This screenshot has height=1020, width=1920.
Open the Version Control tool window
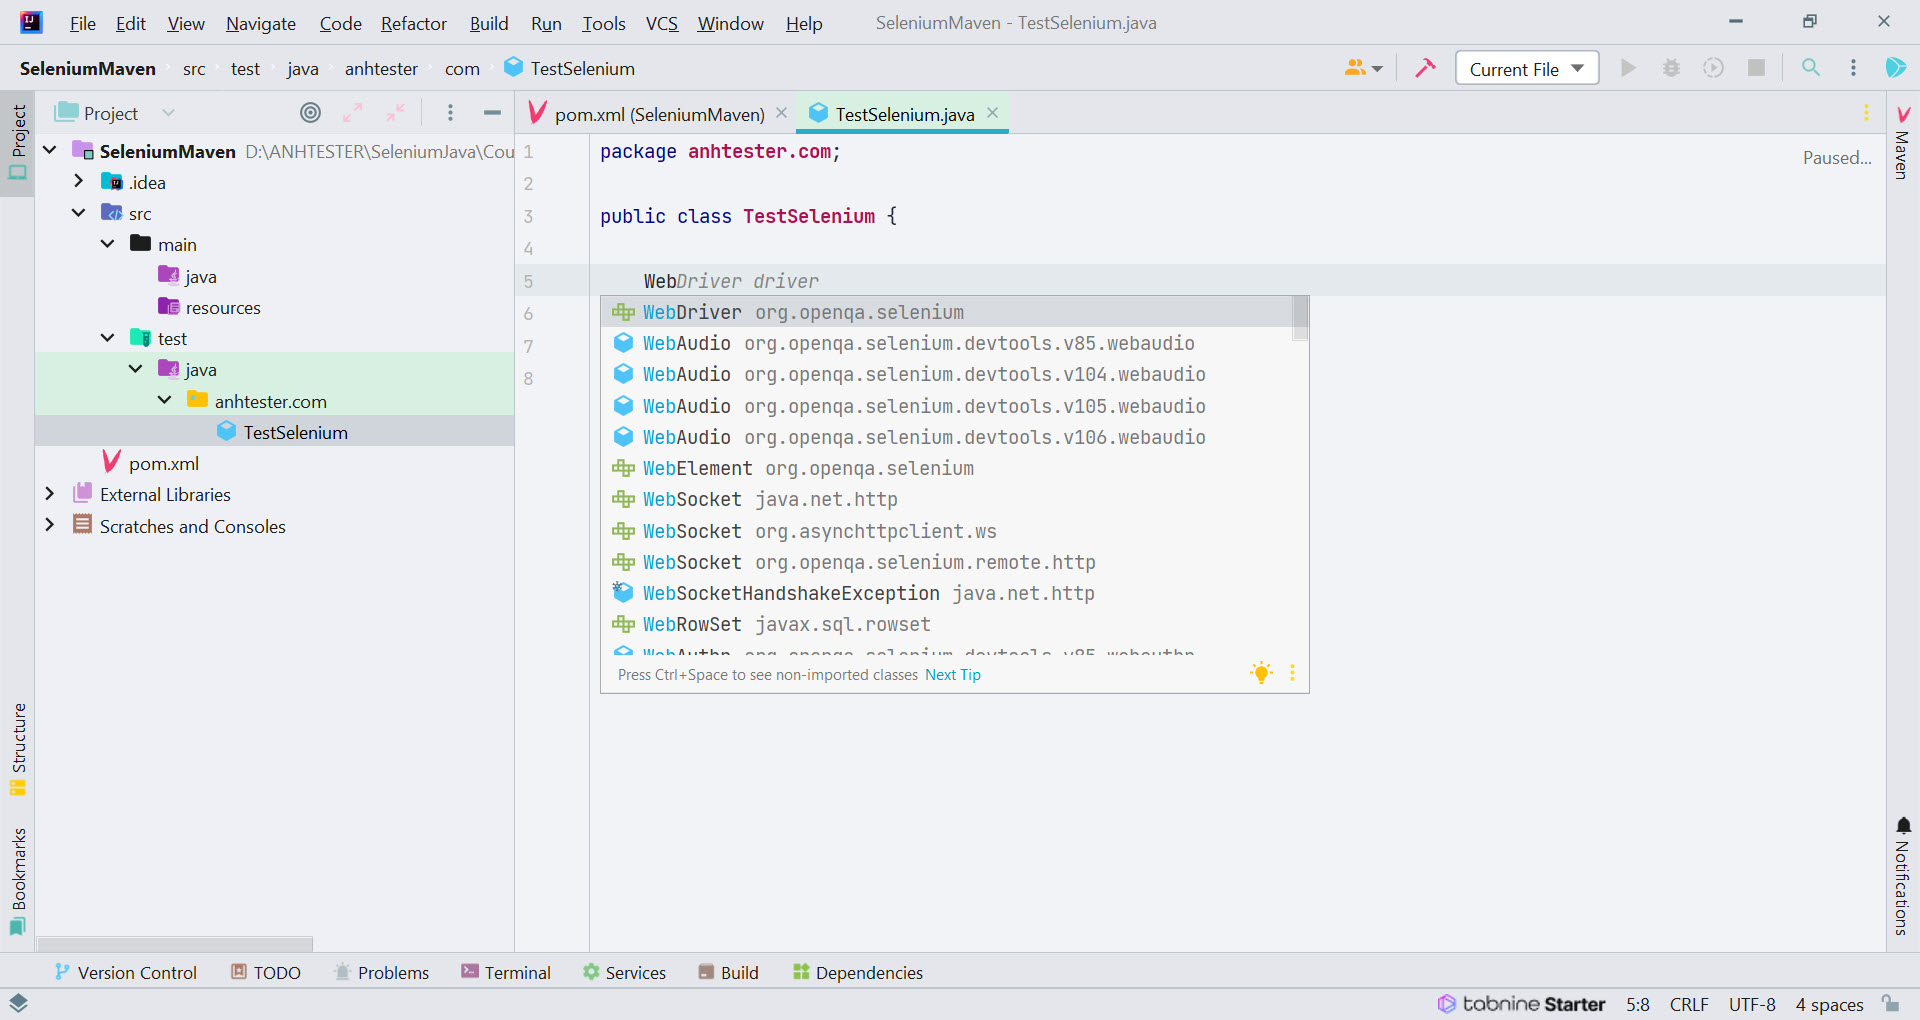click(x=126, y=972)
